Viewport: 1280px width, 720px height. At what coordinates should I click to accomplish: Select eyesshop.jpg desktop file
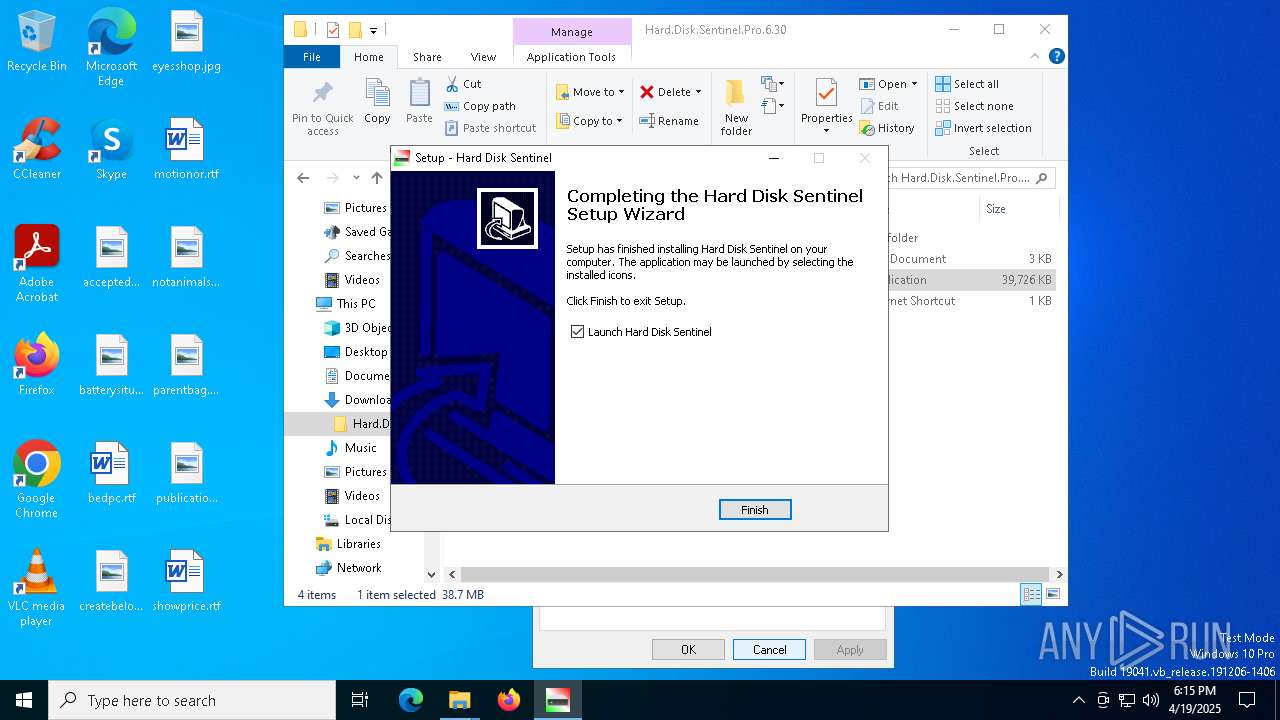coord(187,41)
